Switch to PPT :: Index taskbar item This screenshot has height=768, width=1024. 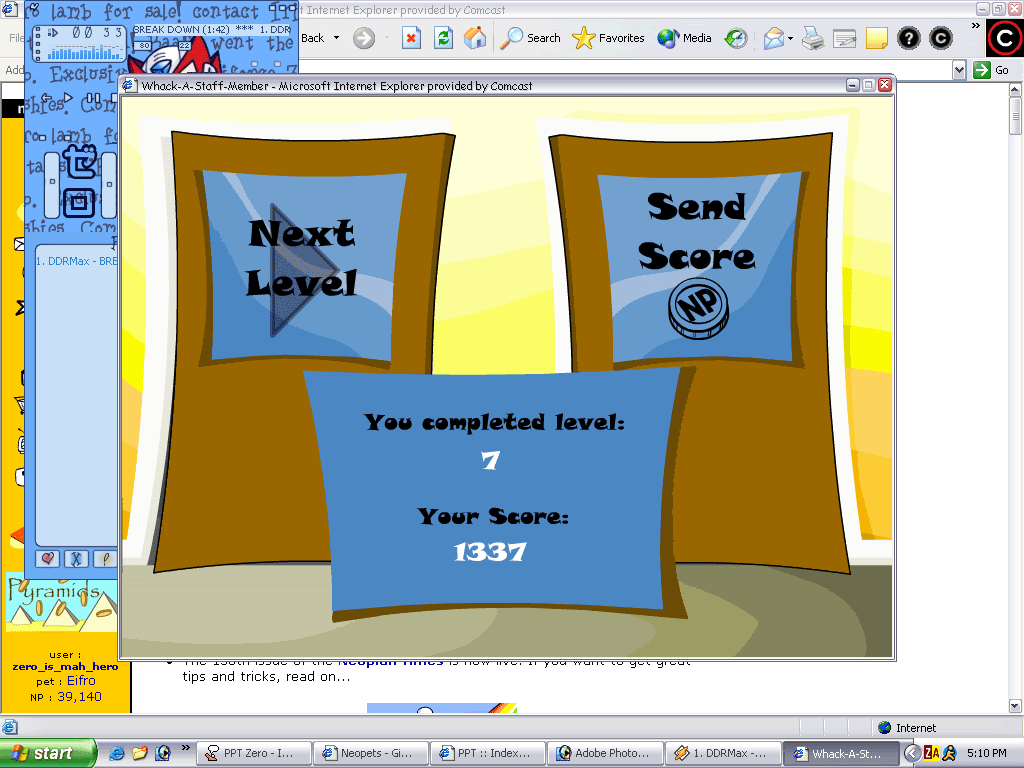click(487, 753)
